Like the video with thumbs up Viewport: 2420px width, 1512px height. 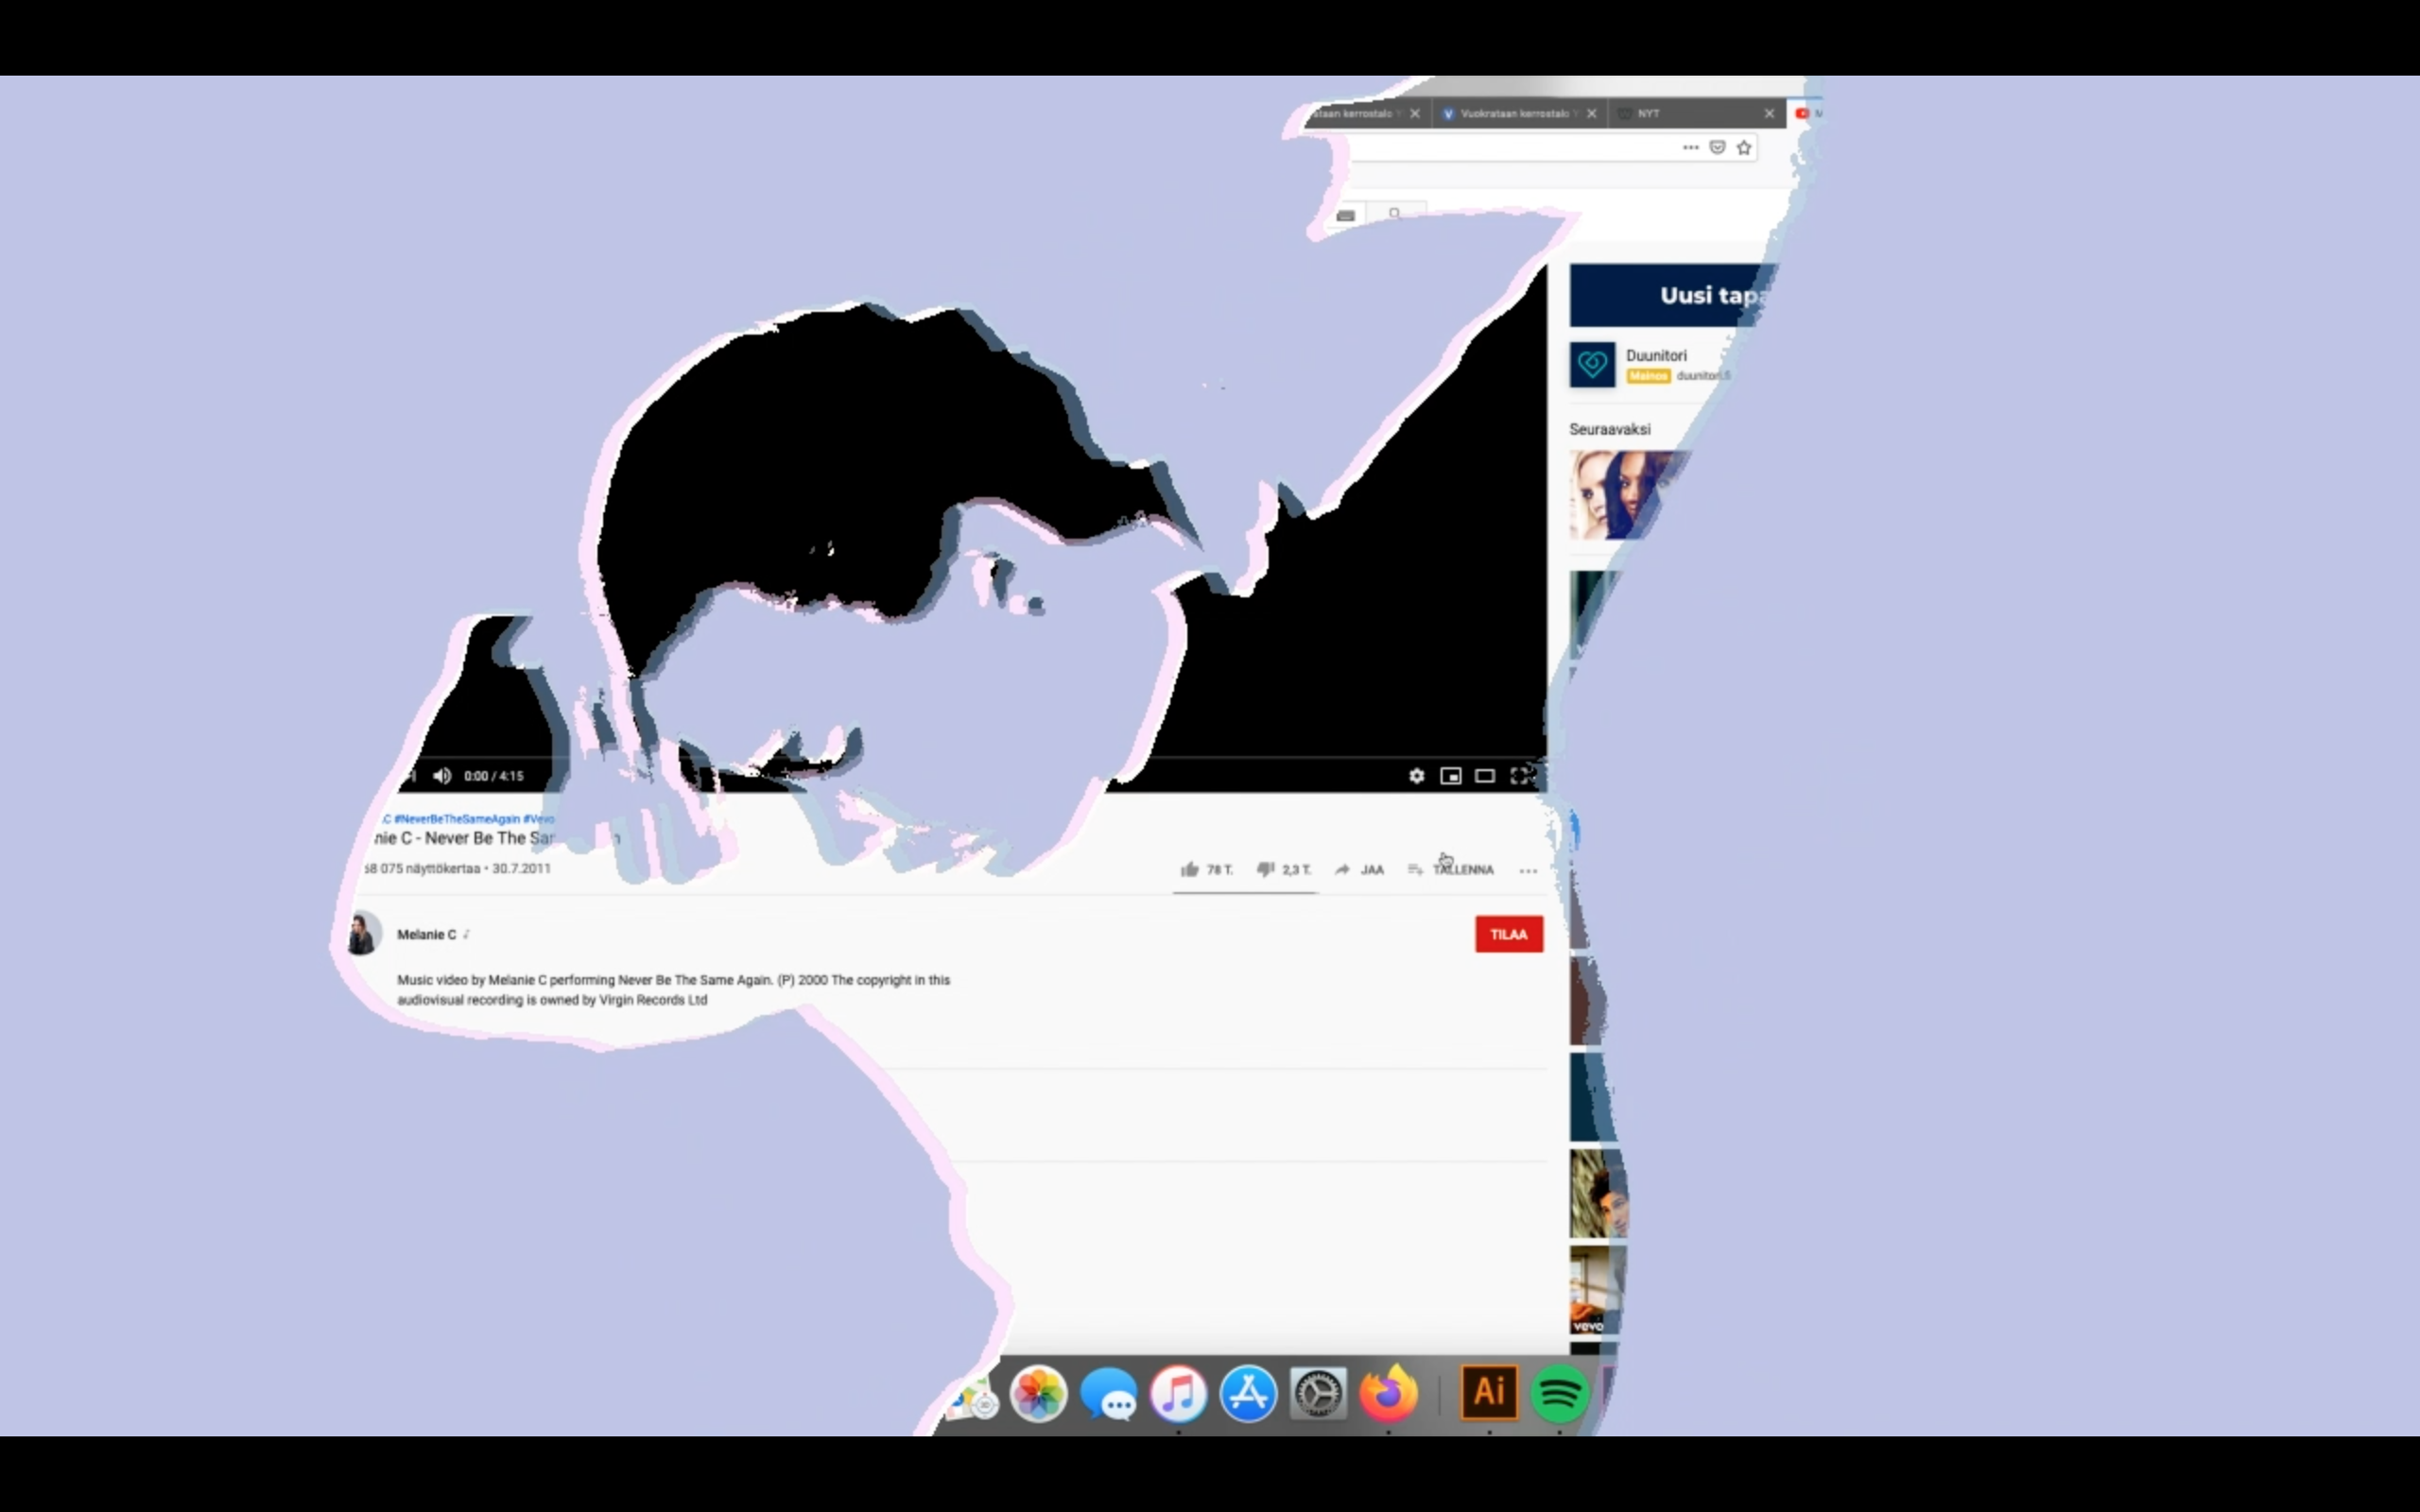point(1190,870)
